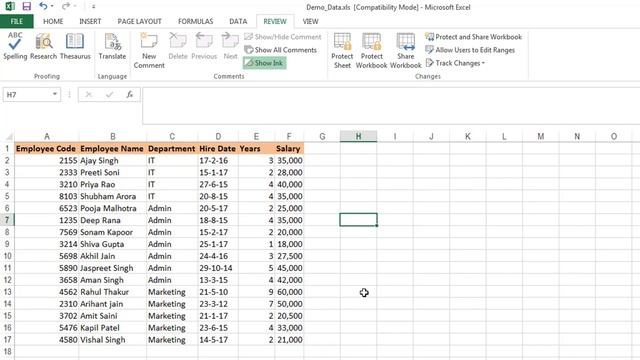The image size is (640, 360).
Task: Click the Undo icon
Action: (43, 6)
